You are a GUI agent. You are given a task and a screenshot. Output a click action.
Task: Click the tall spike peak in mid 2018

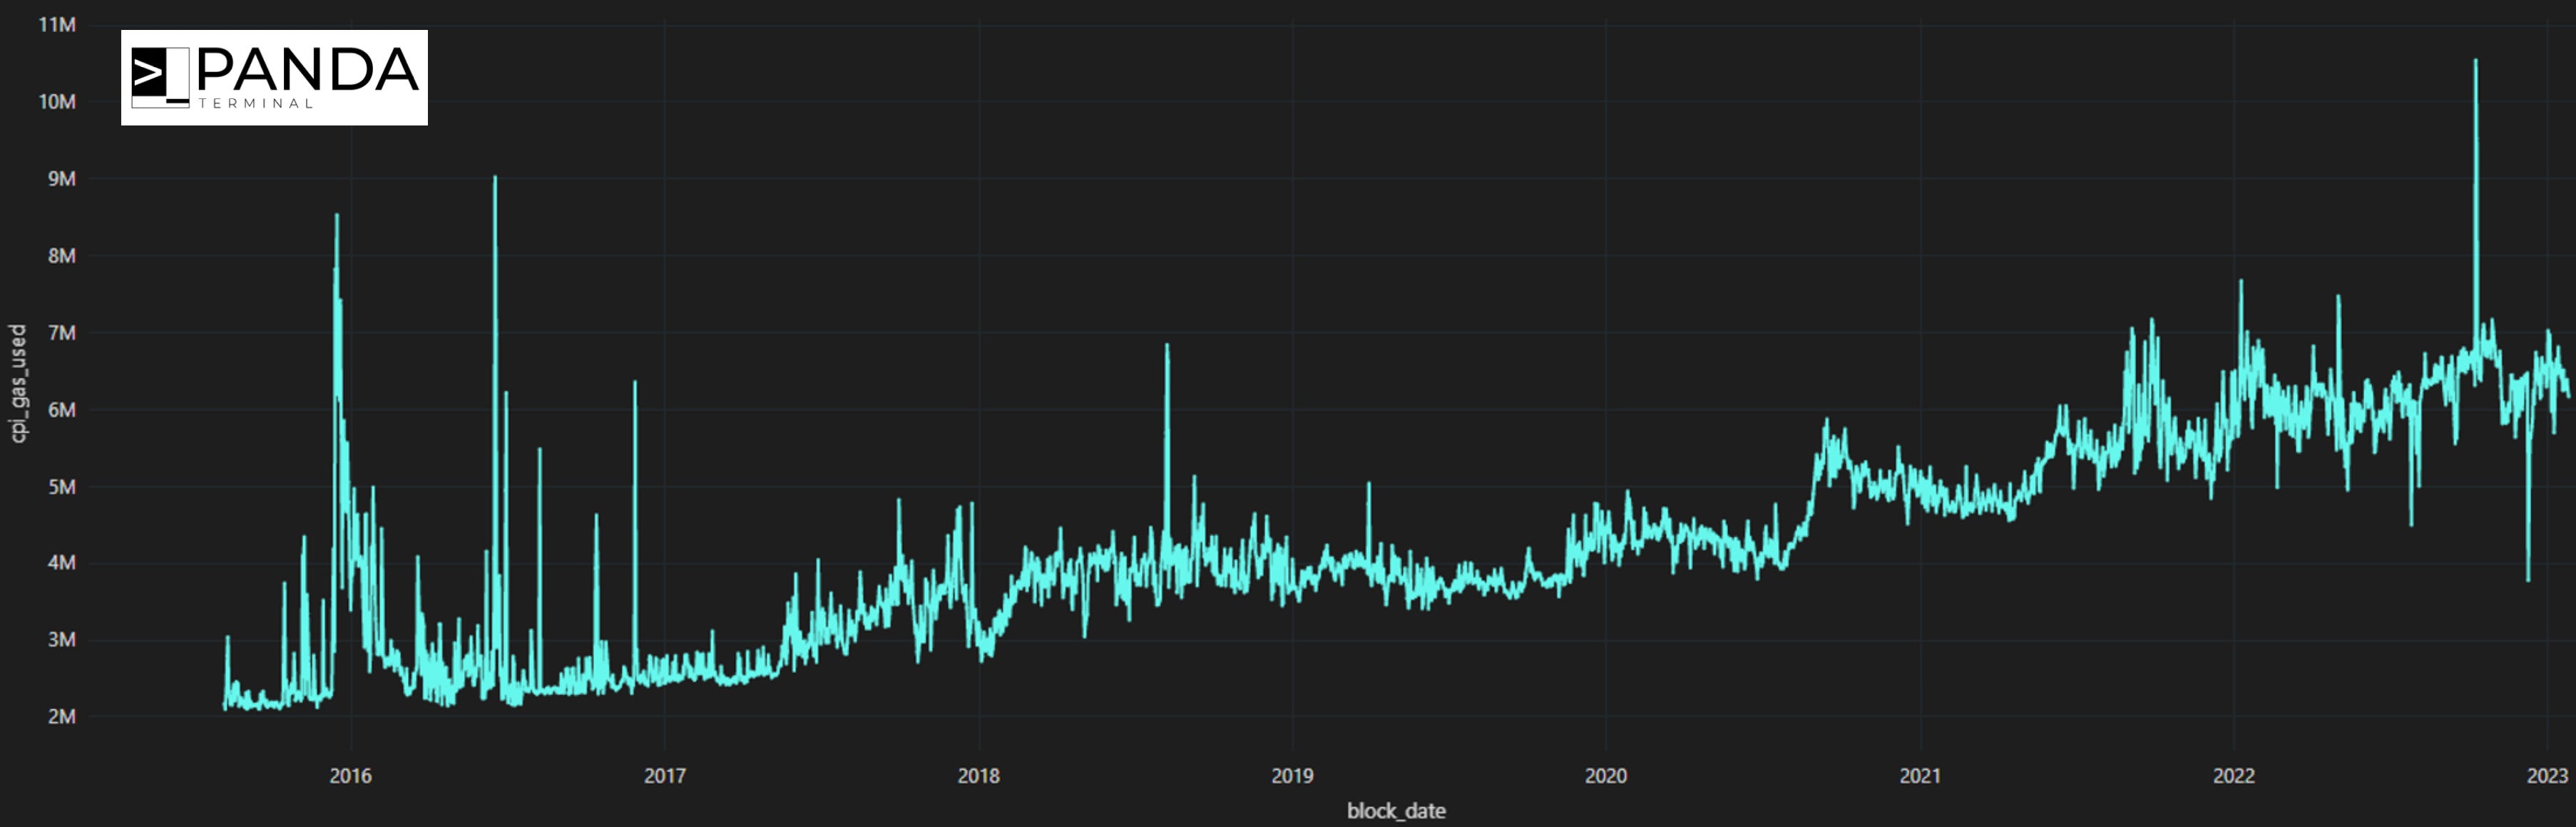1167,346
